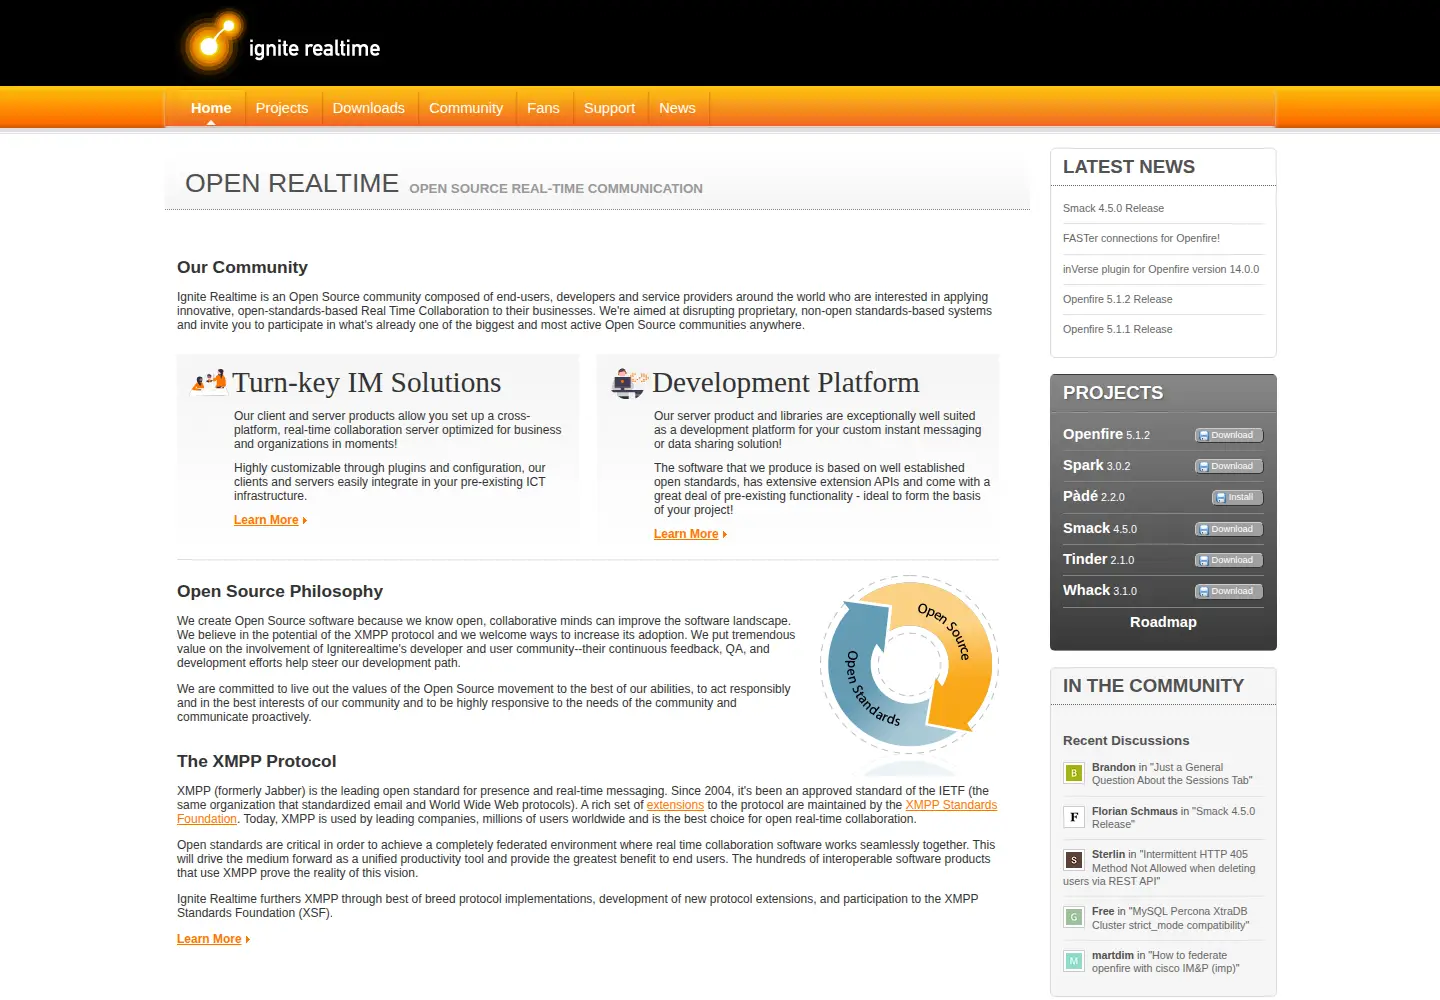Click the avatar beside the user named Free
This screenshot has height=1000, width=1440.
[x=1073, y=917]
